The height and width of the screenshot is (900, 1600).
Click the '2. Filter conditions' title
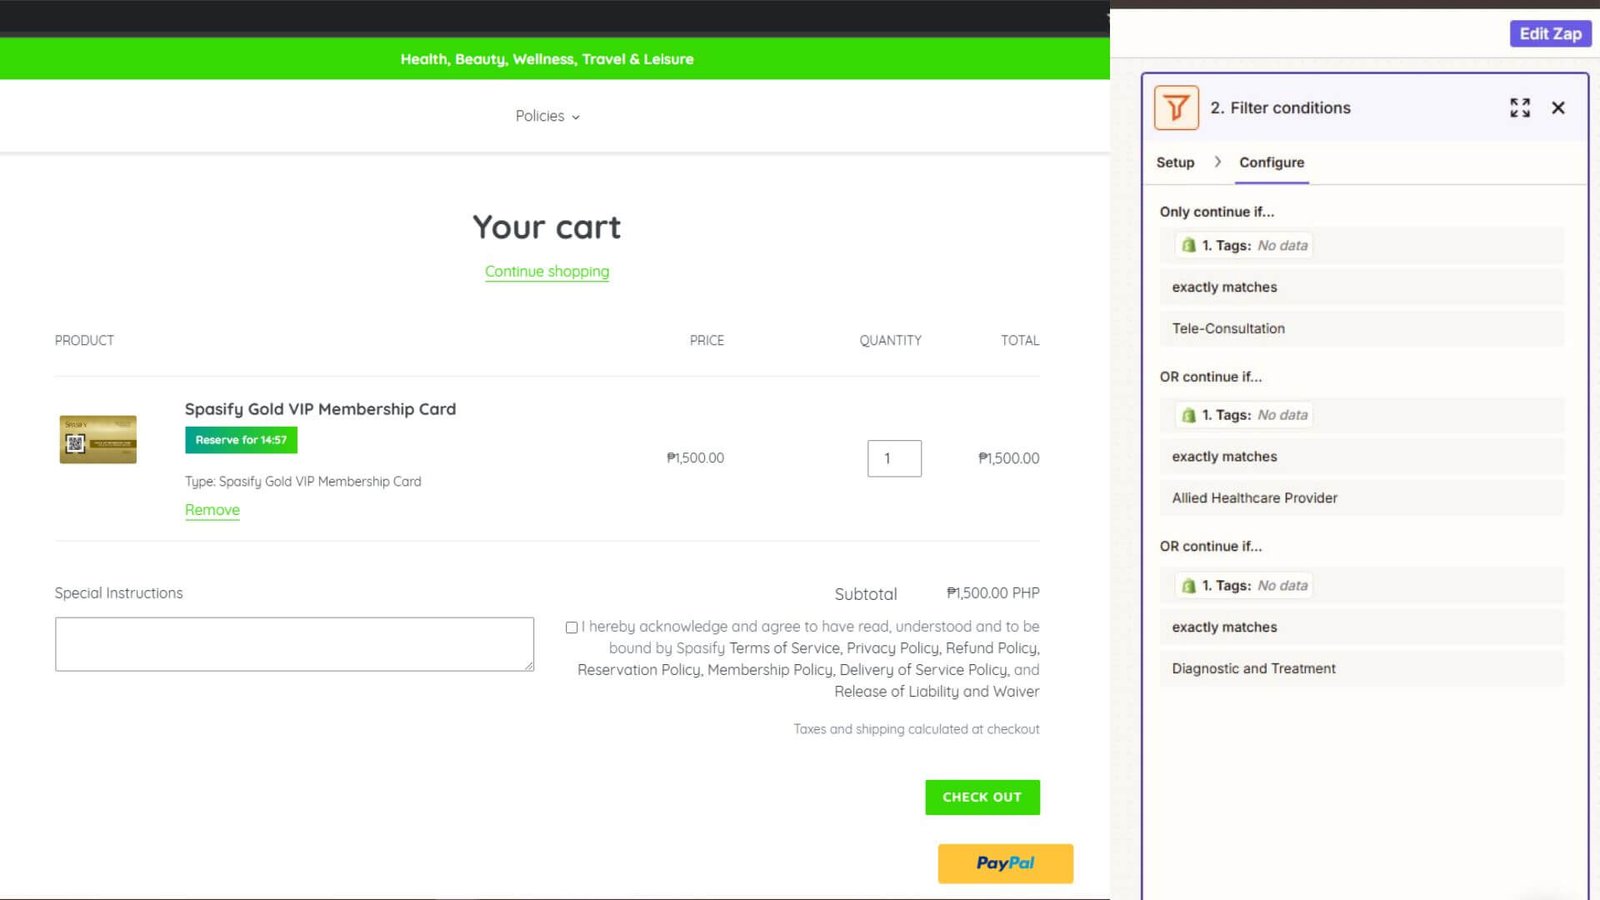(1280, 108)
